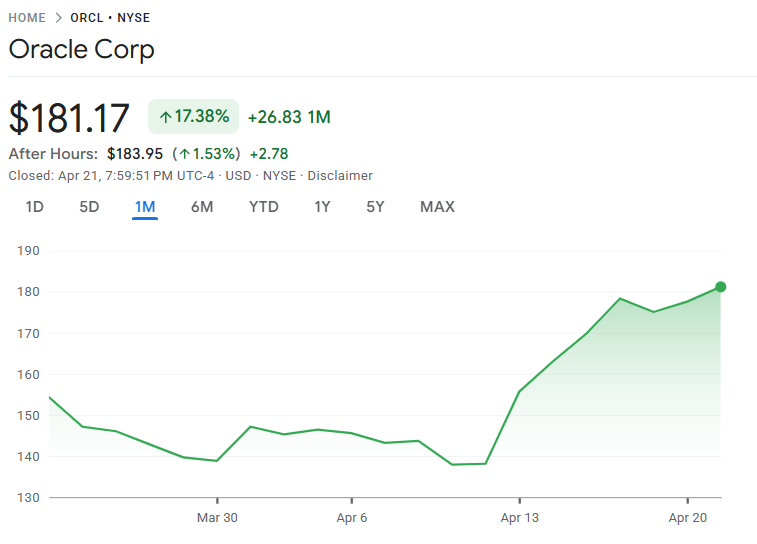This screenshot has height=544, width=757.
Task: Click the +2.78 after hours change
Action: (x=269, y=154)
